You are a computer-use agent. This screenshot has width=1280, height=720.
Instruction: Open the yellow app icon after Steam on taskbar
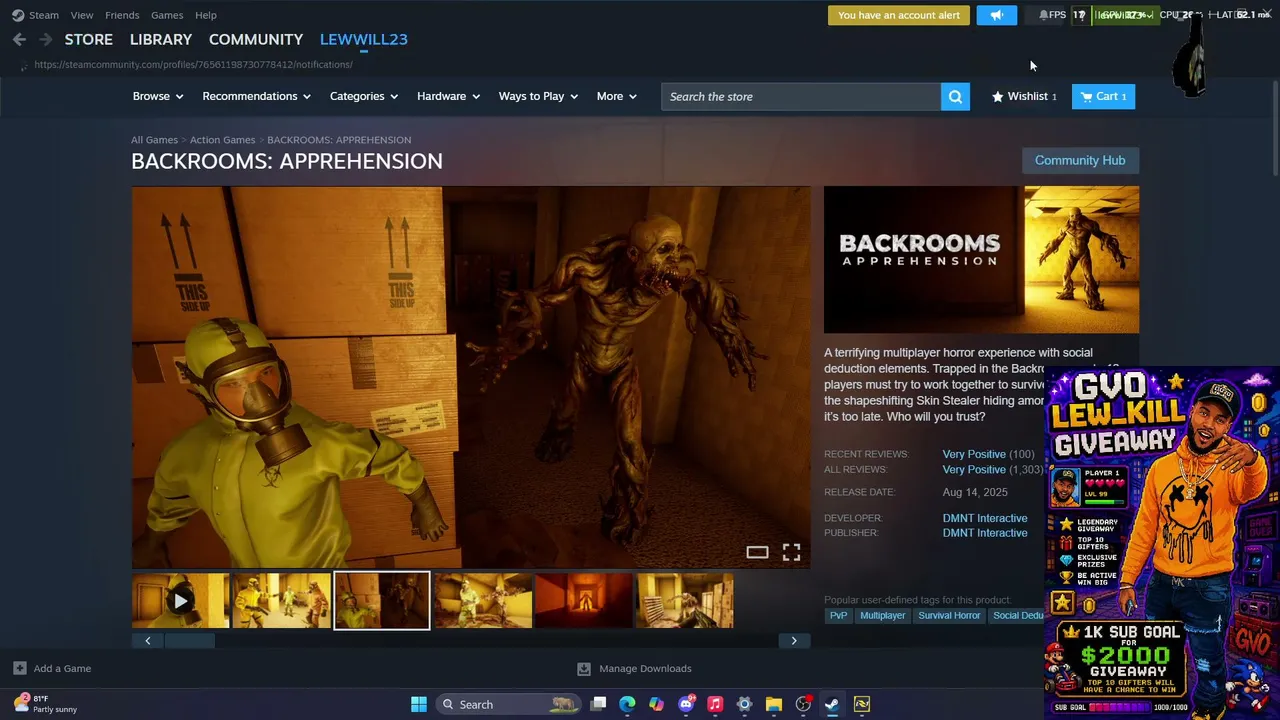point(862,704)
